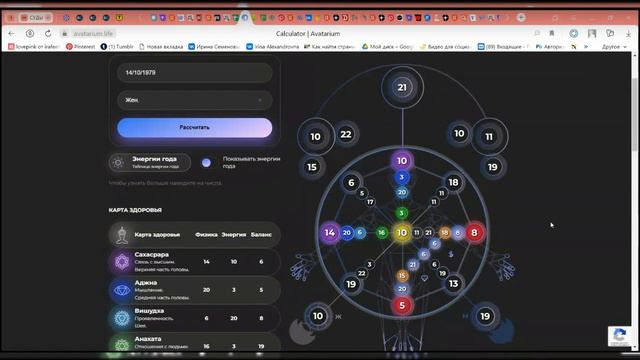Select the large 21 node at the diagram top

[x=402, y=87]
